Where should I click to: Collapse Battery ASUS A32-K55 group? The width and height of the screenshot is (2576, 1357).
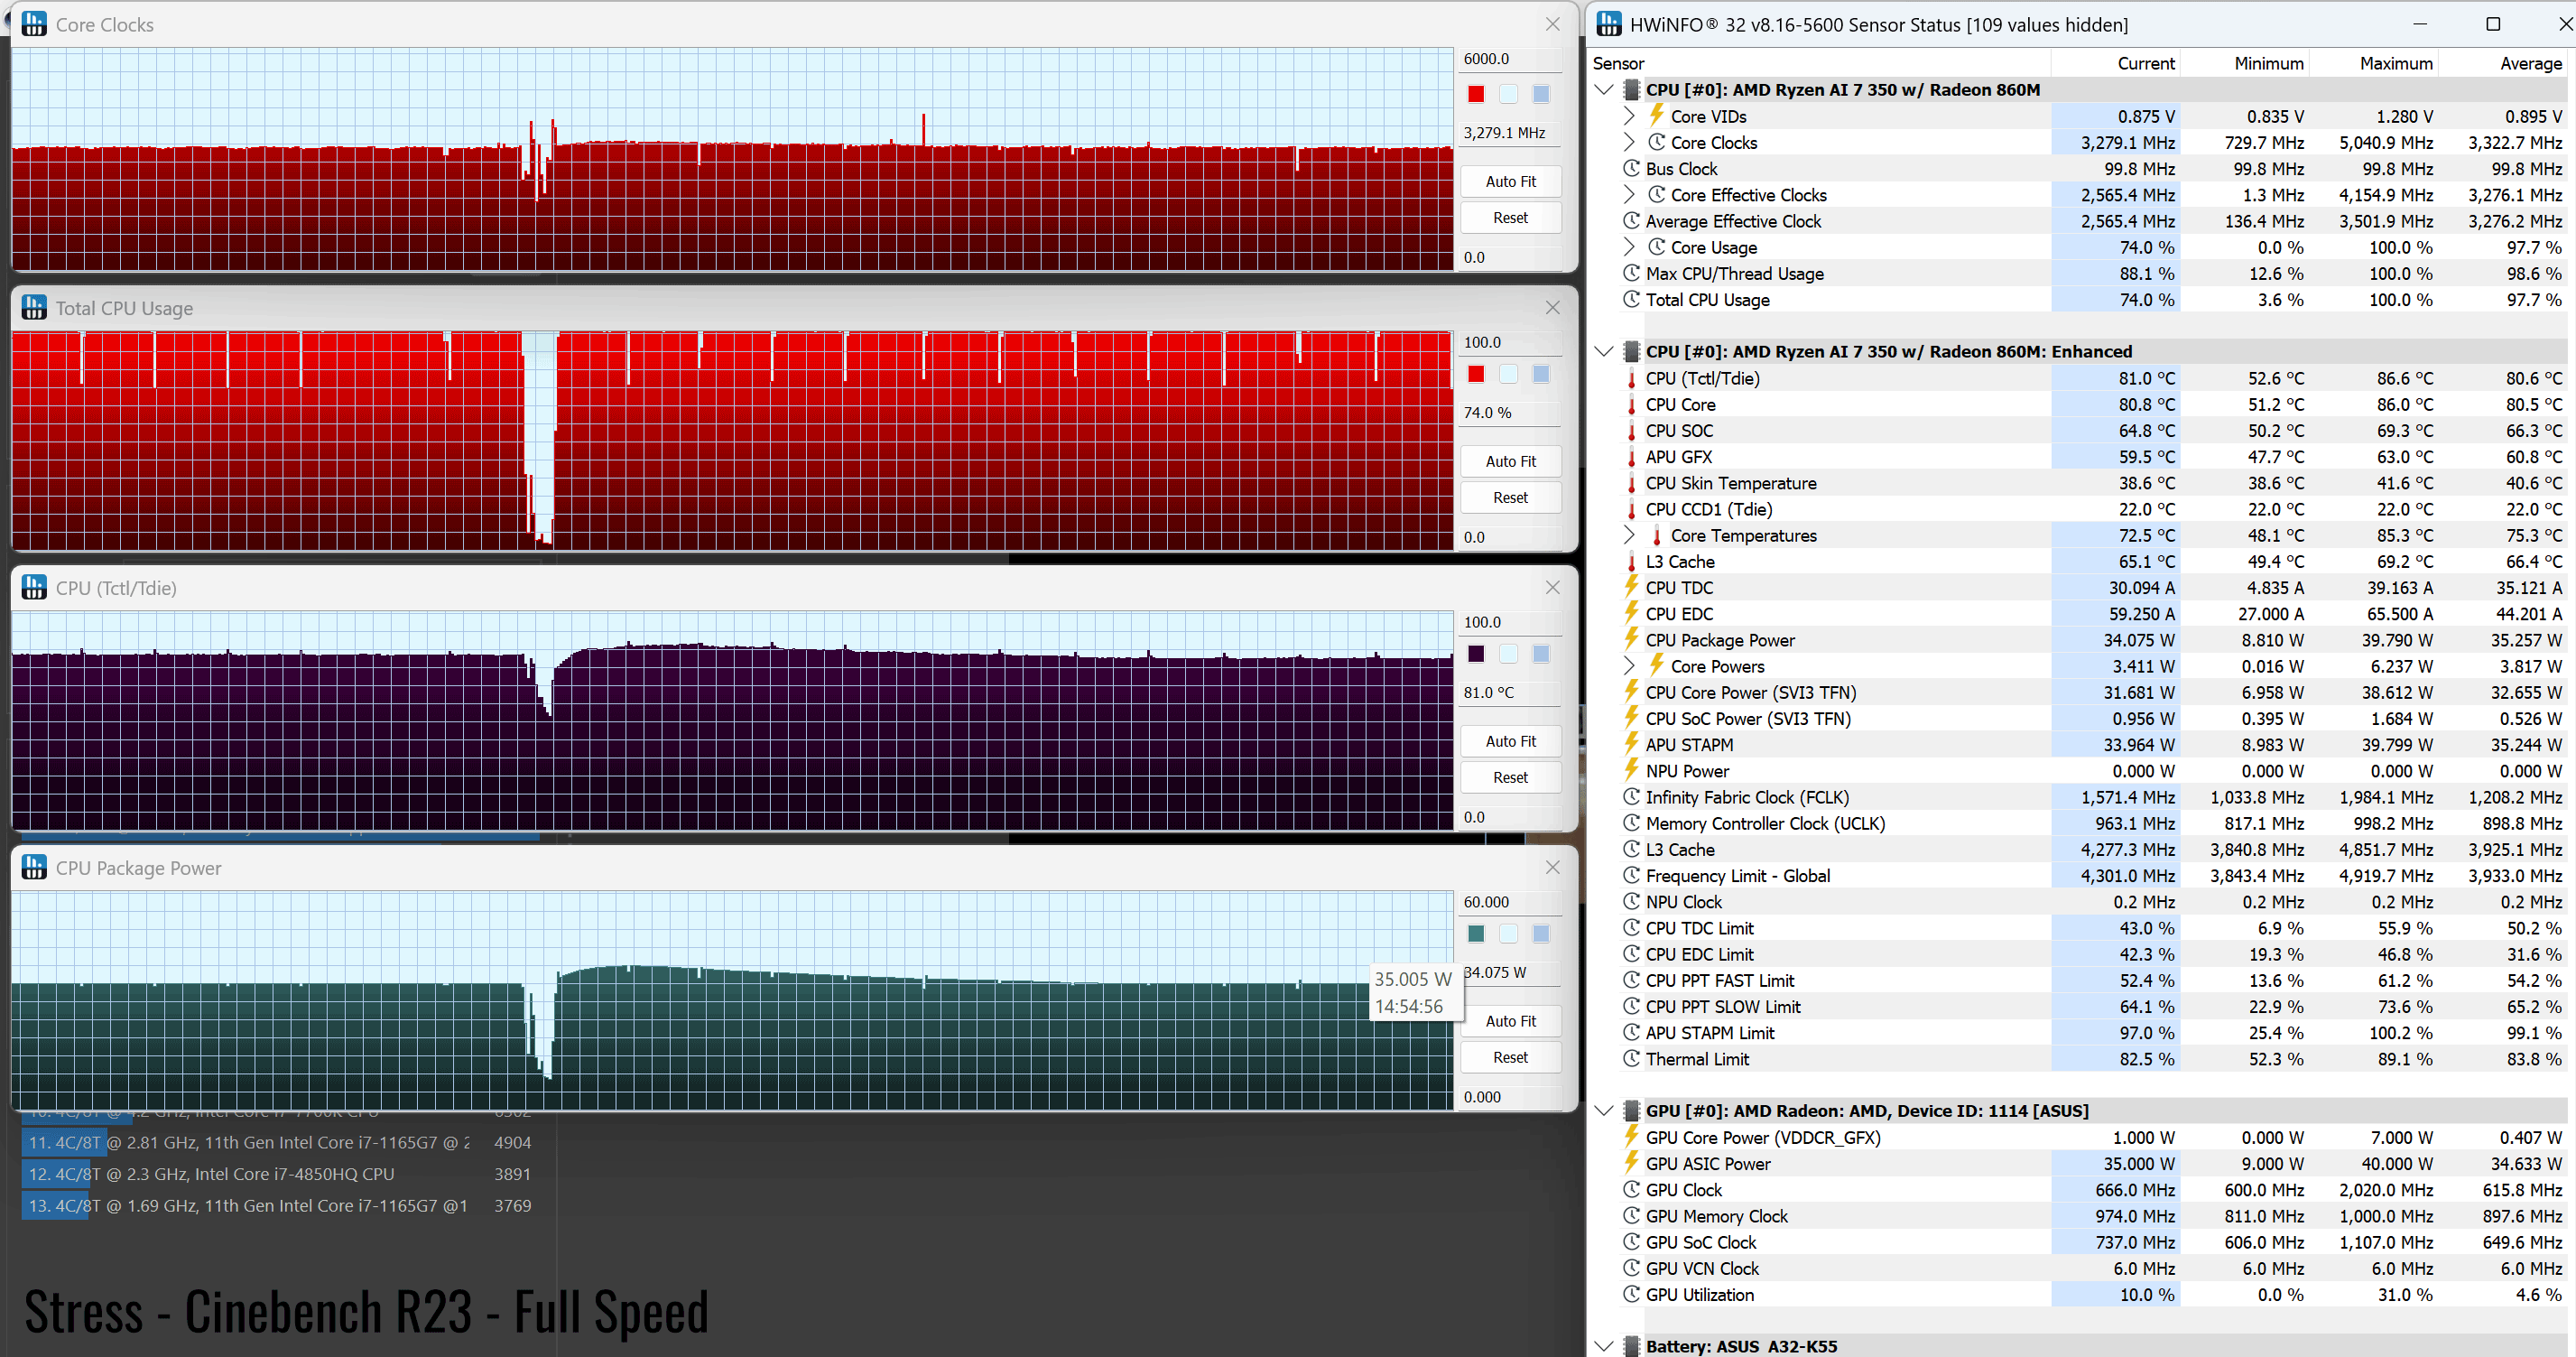click(x=1604, y=1346)
